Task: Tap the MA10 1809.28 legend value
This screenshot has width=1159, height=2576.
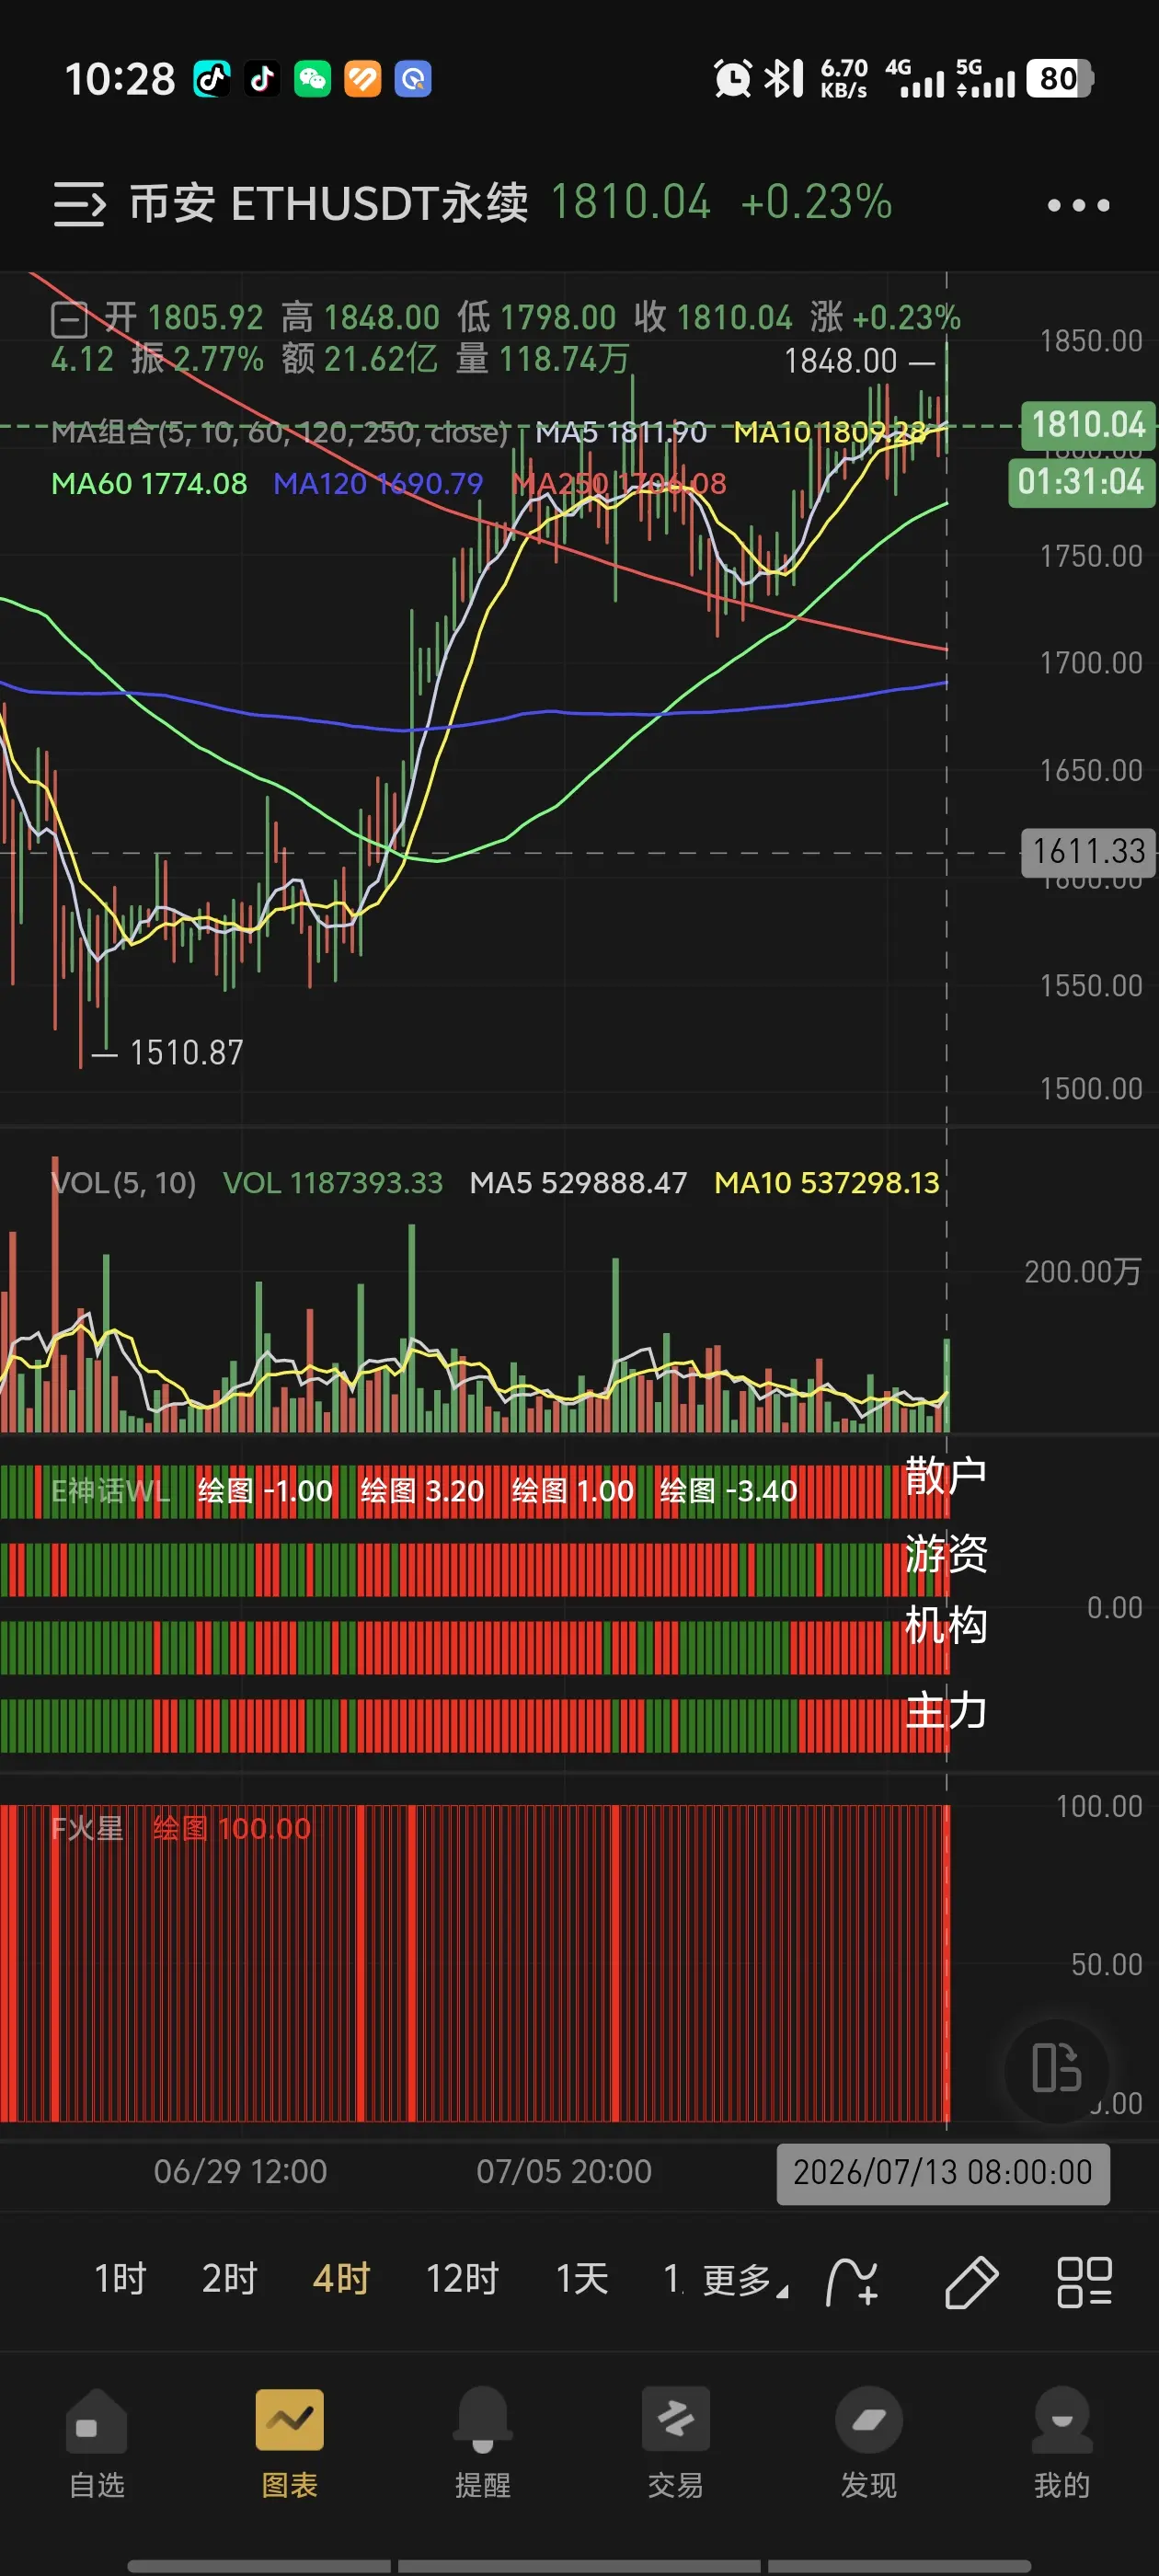Action: point(830,433)
